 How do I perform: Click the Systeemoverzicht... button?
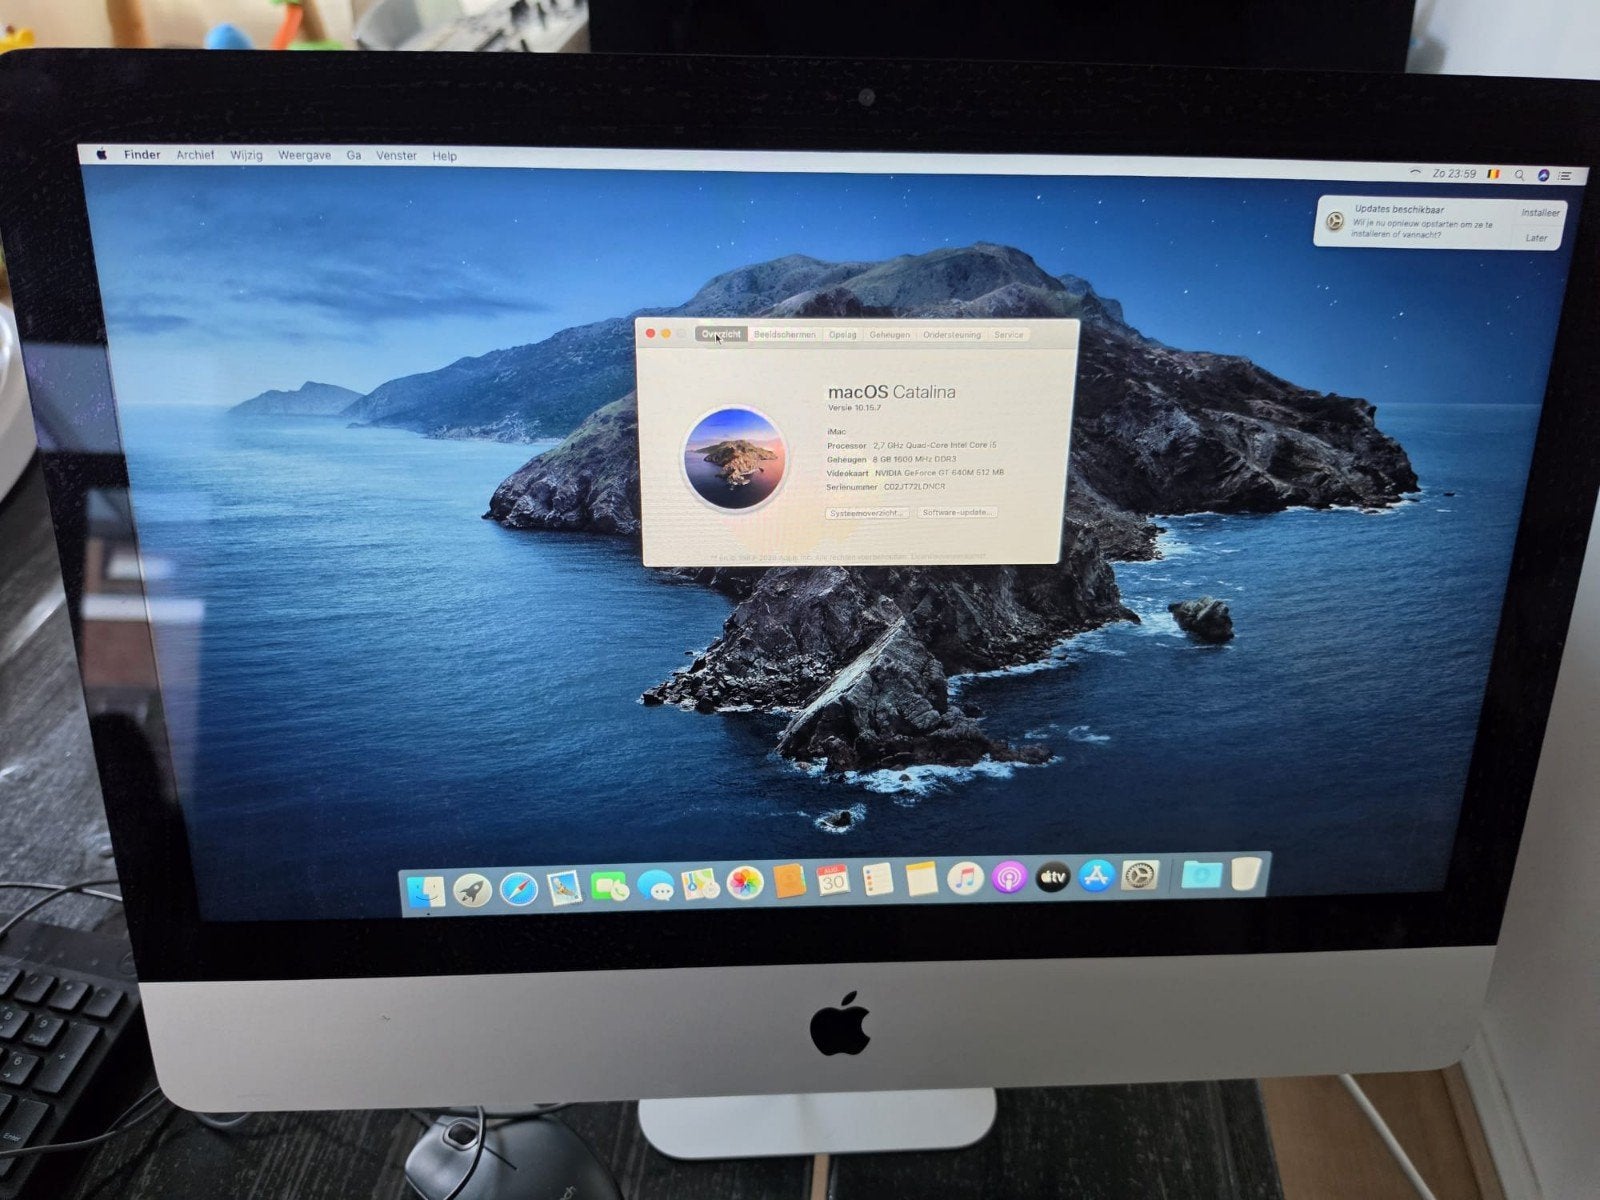(x=867, y=513)
